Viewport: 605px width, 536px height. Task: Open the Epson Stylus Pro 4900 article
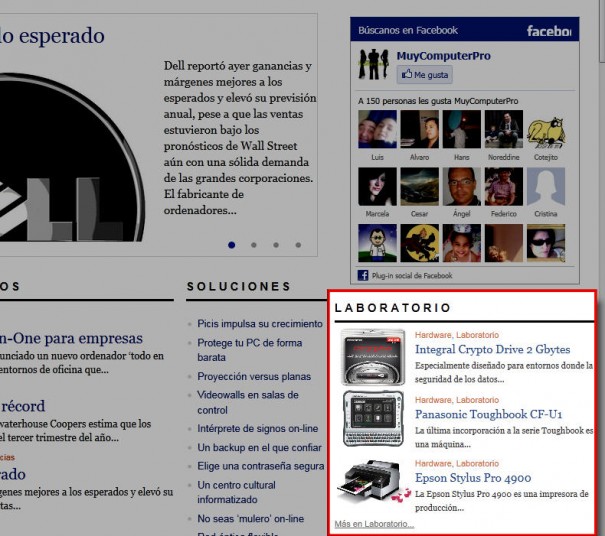point(473,478)
